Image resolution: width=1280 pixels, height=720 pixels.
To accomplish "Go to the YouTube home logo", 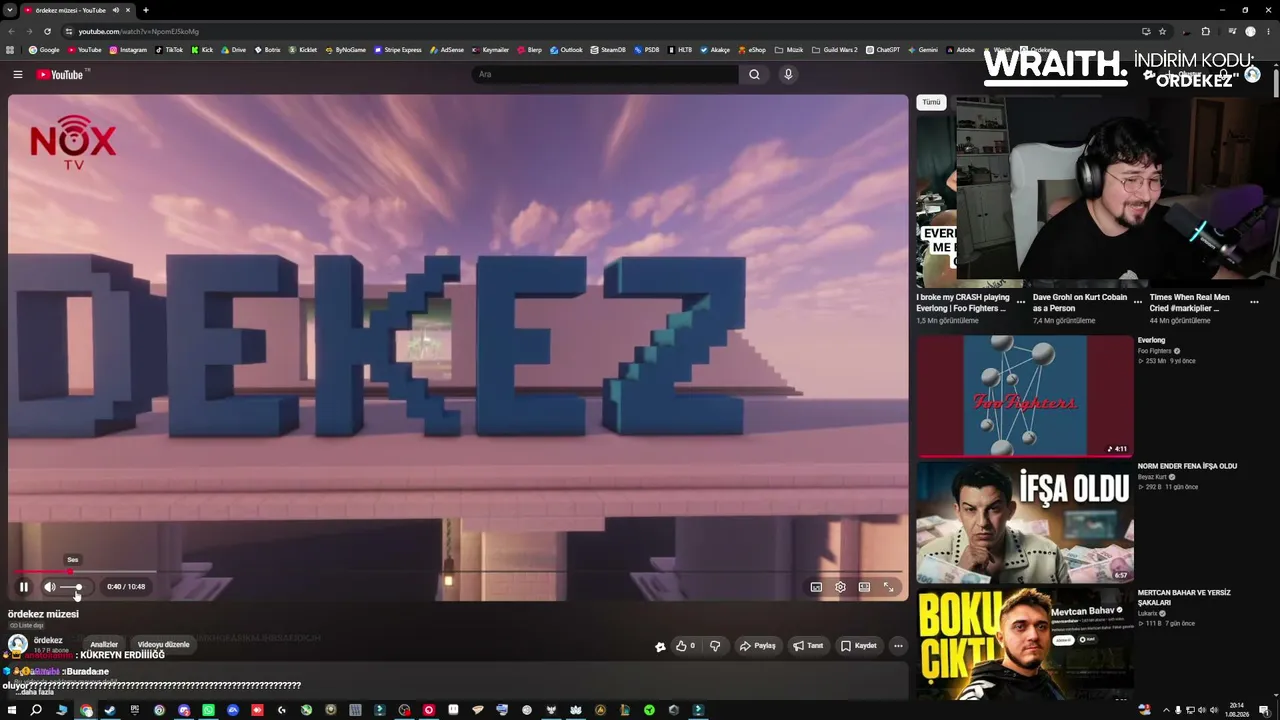I will pos(61,74).
